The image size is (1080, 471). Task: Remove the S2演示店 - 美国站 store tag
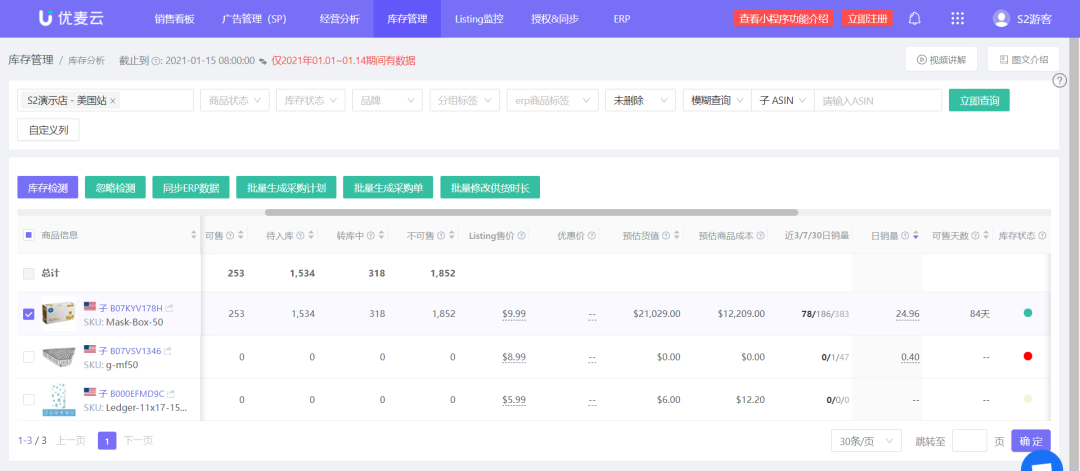(x=113, y=101)
